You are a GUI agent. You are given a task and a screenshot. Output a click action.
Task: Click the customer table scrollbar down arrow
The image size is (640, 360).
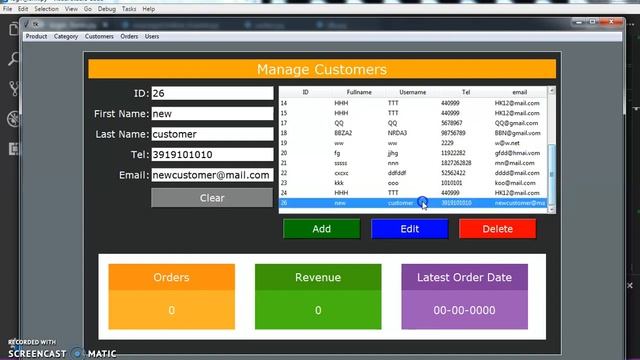(551, 209)
